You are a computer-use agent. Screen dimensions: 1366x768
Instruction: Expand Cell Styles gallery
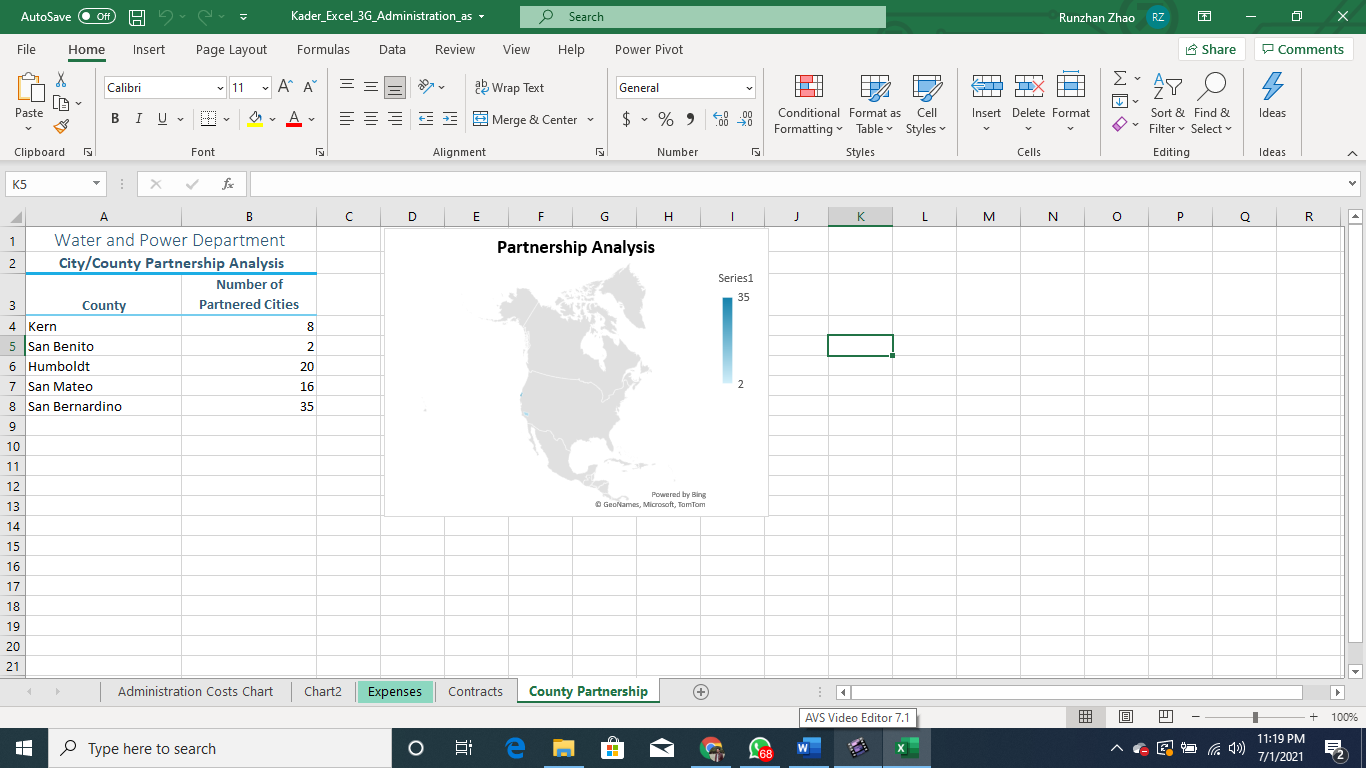pyautogui.click(x=927, y=105)
